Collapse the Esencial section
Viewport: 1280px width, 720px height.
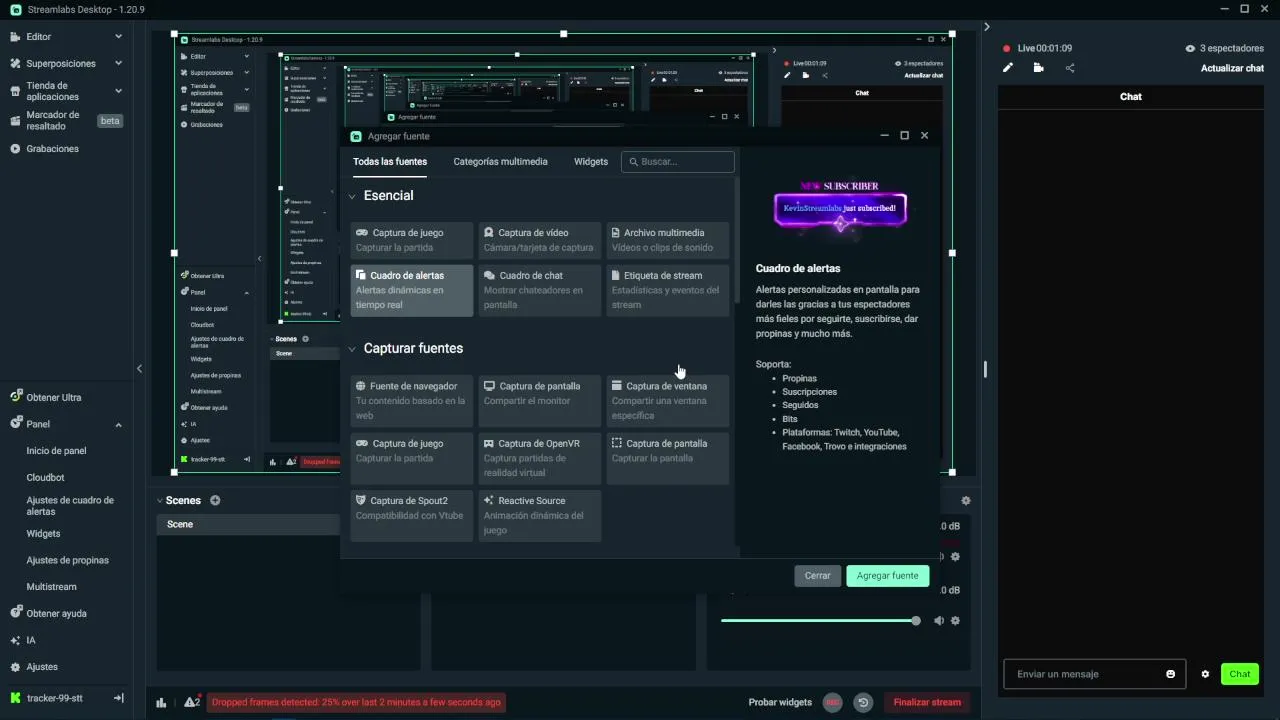(x=352, y=196)
